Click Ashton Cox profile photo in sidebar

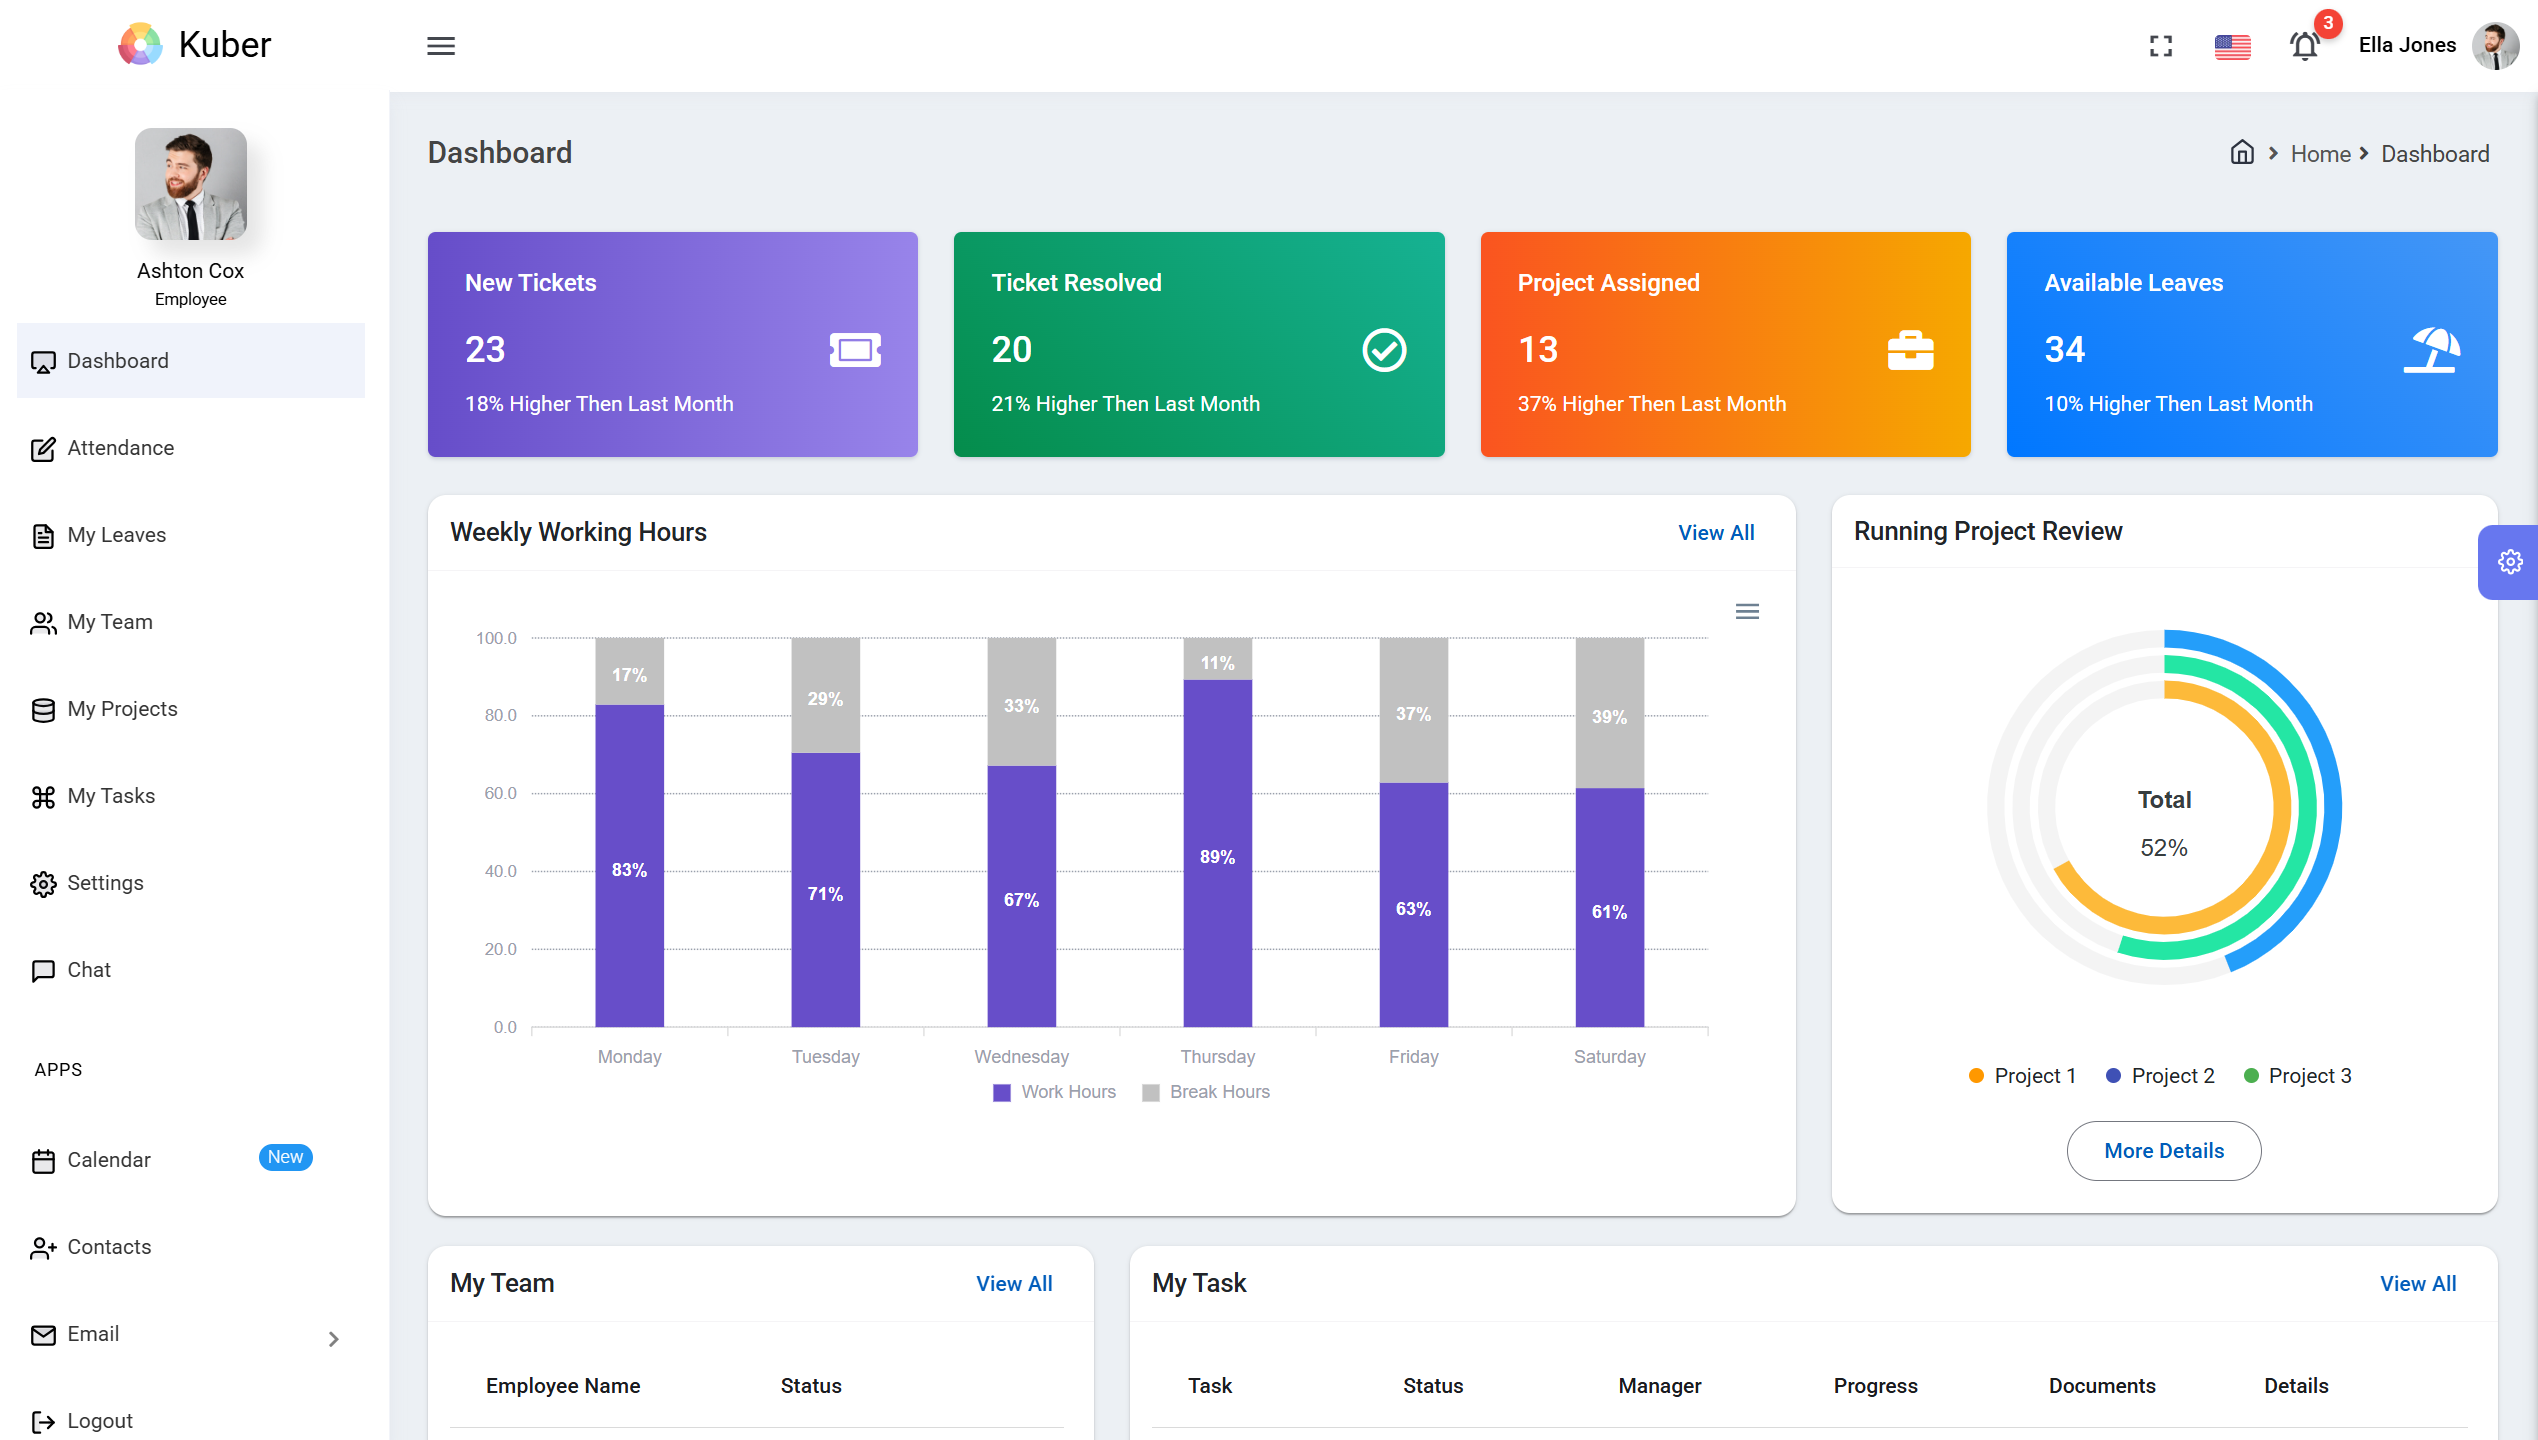point(190,184)
